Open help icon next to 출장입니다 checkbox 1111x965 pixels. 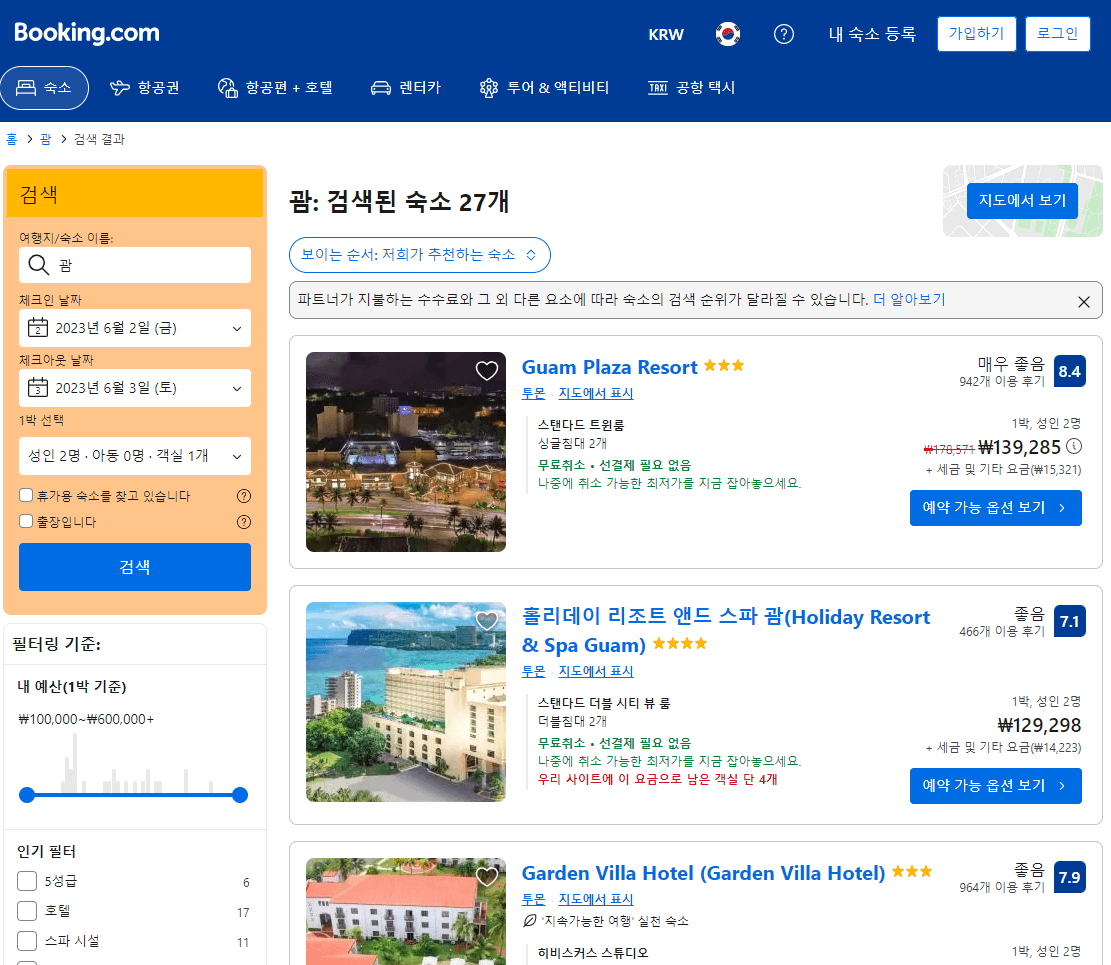click(x=244, y=522)
